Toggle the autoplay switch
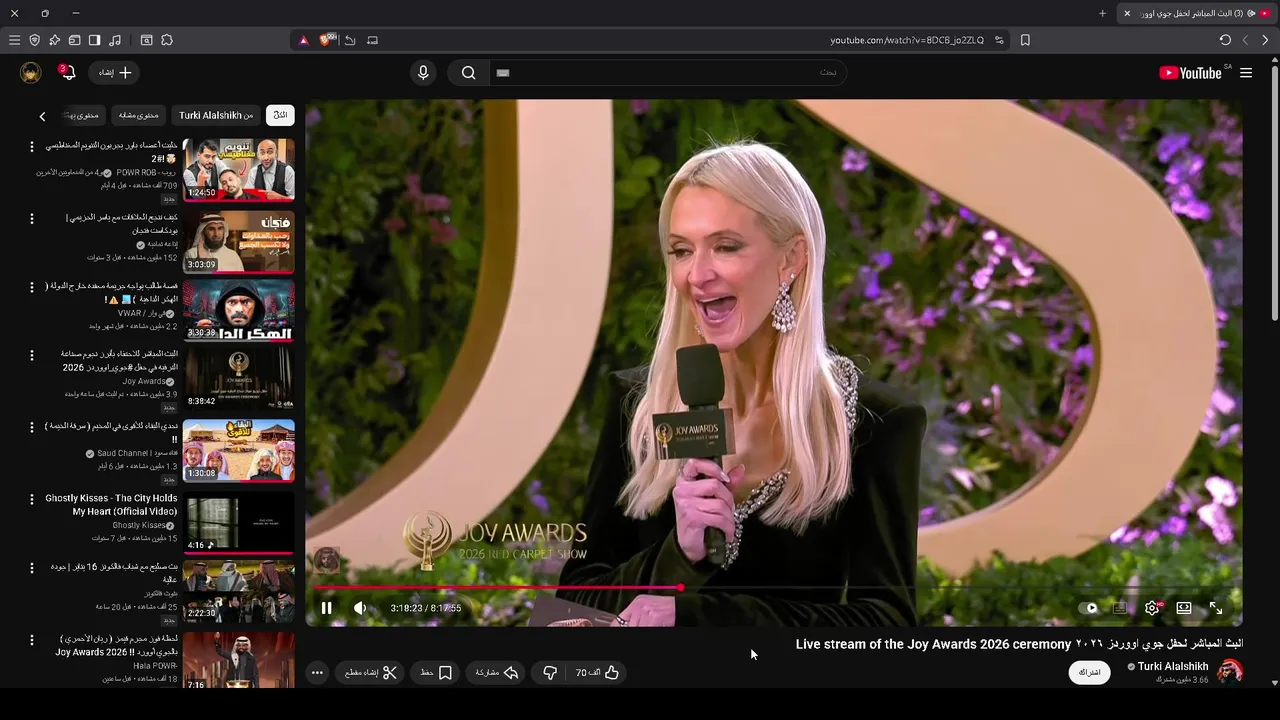The width and height of the screenshot is (1280, 720). pyautogui.click(x=1091, y=608)
